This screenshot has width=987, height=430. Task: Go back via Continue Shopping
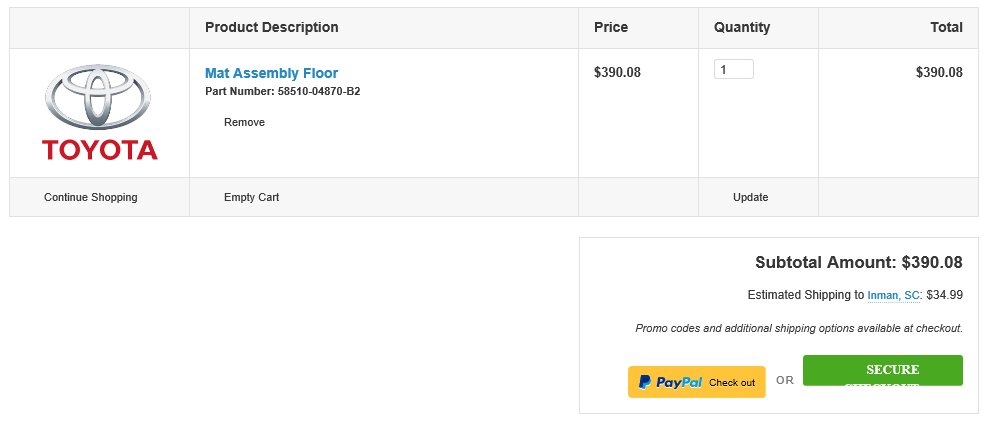click(x=91, y=197)
